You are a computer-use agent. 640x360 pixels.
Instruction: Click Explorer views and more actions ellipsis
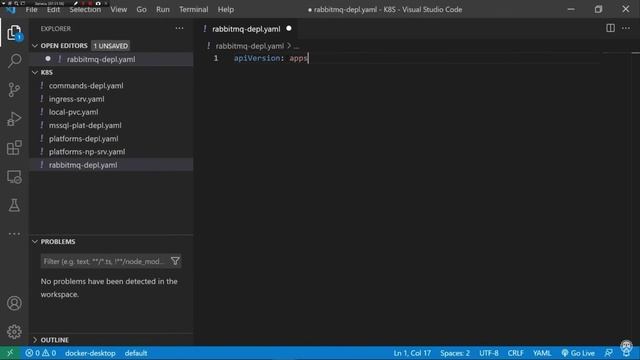point(179,28)
